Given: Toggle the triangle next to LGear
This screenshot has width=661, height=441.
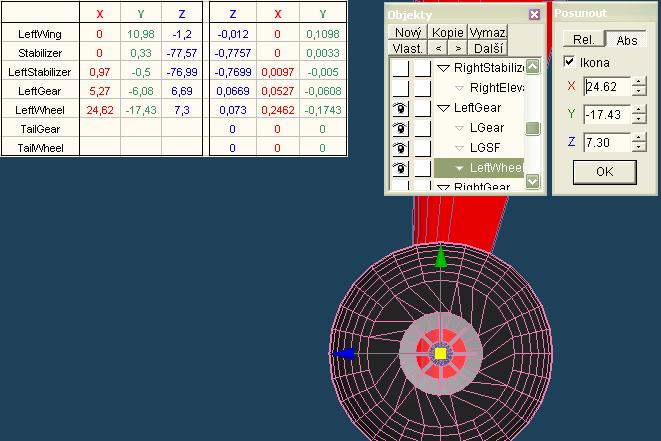Looking at the screenshot, I should click(x=459, y=128).
